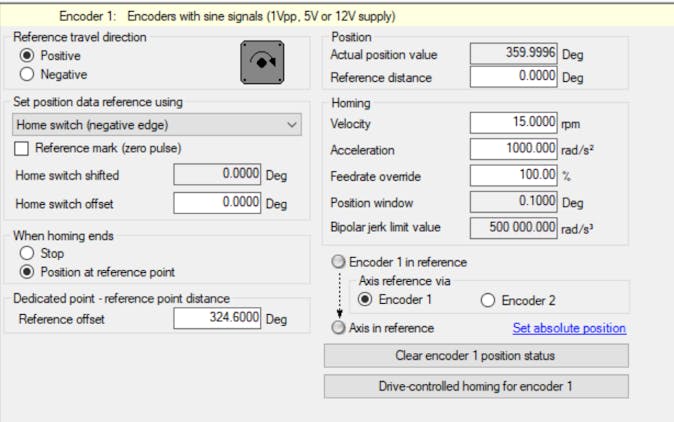Click the rotation direction icon
This screenshot has width=674, height=422.
tap(264, 63)
